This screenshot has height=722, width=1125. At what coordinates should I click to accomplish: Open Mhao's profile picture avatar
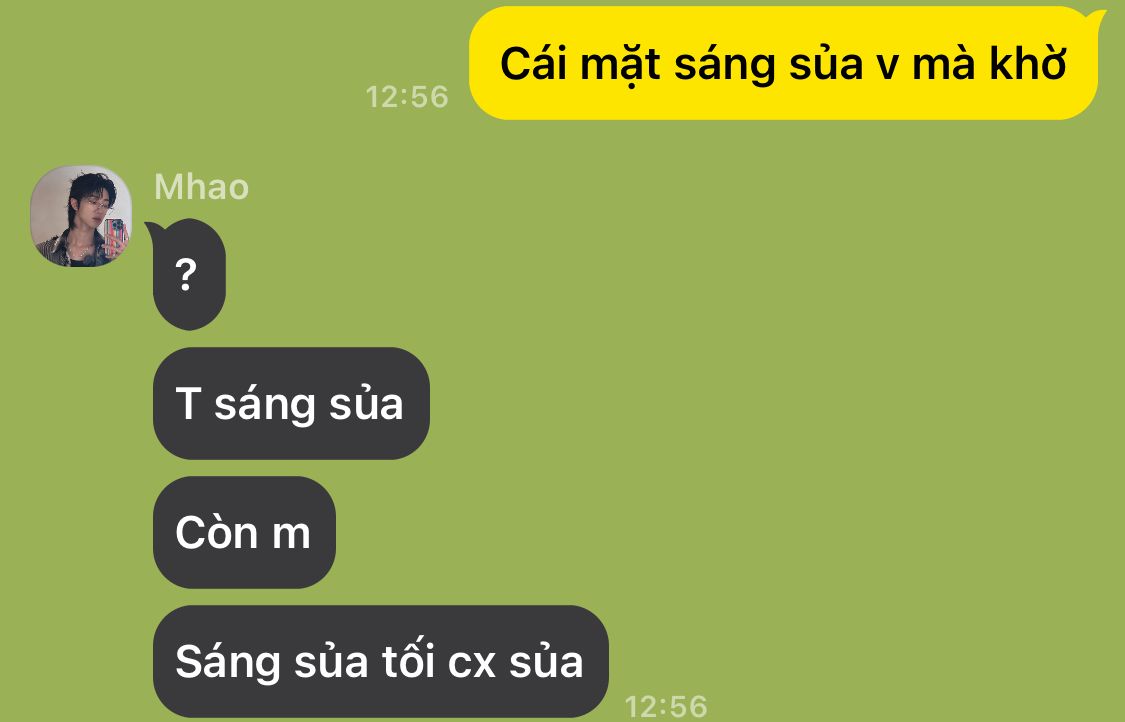pos(81,216)
